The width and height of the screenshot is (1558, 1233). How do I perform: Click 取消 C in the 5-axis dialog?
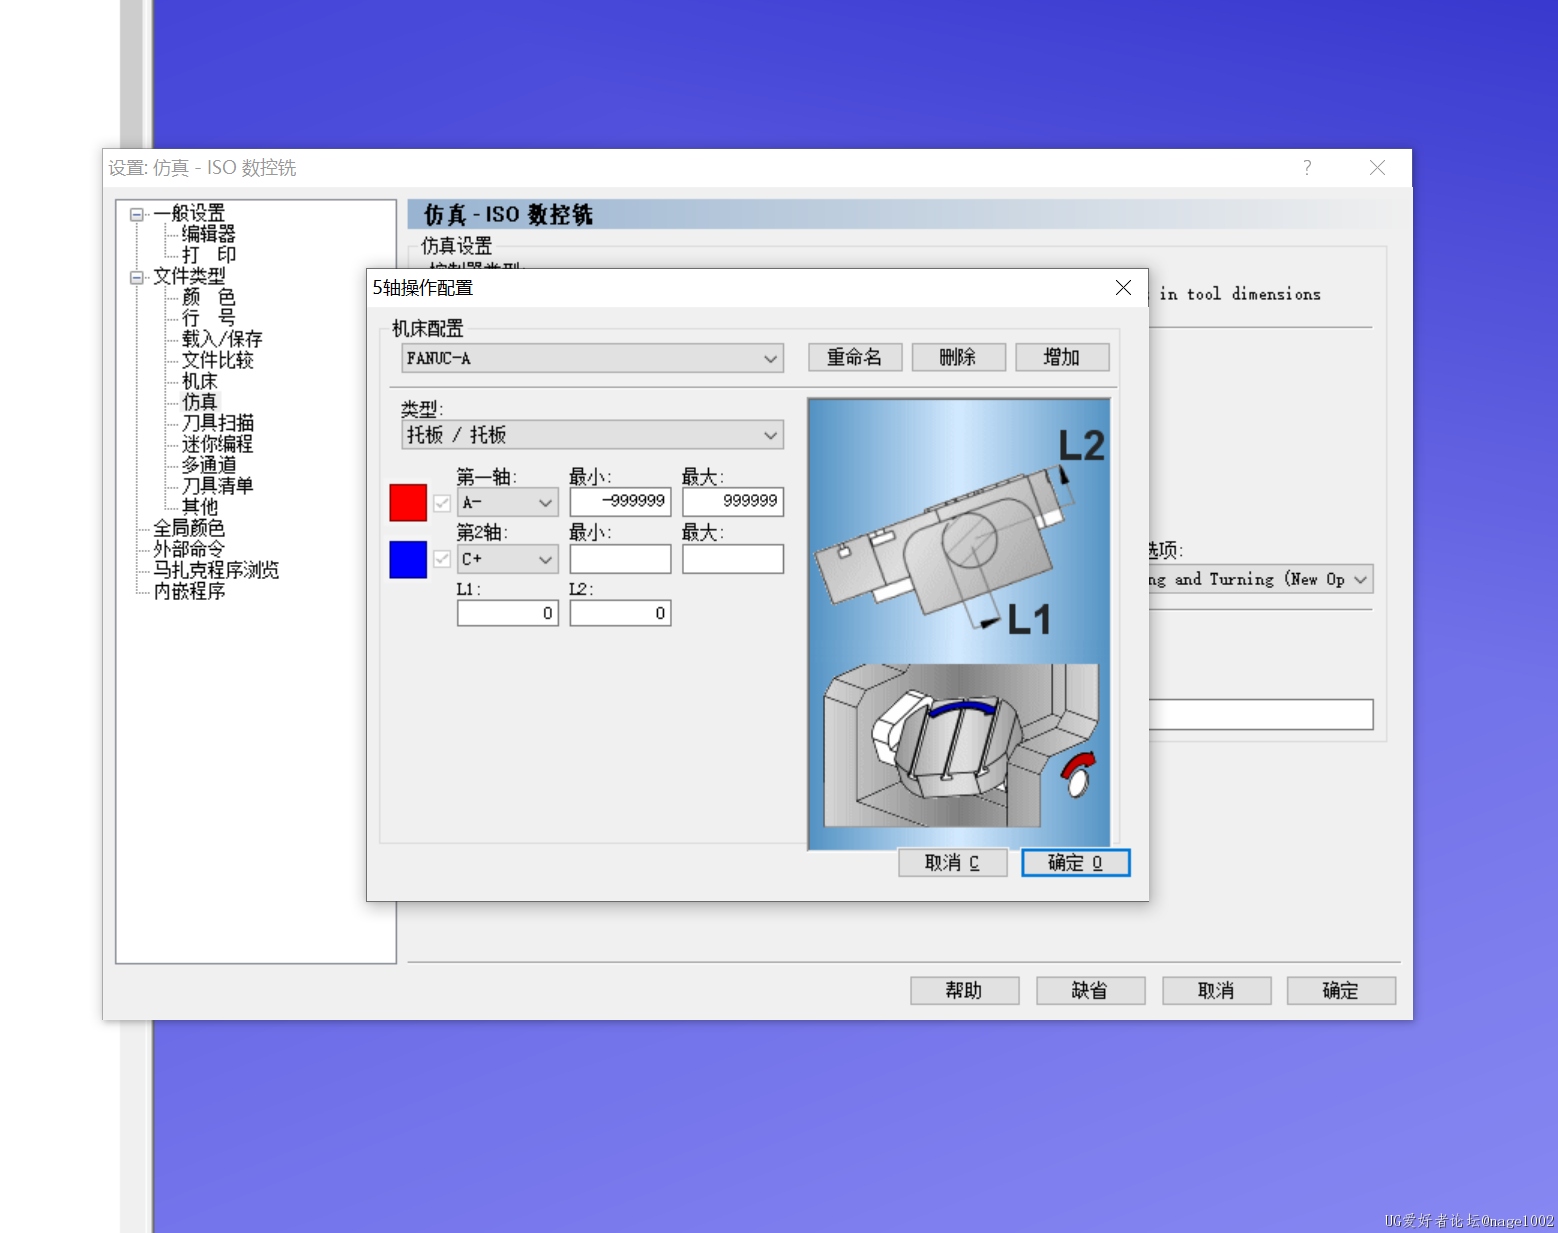click(x=952, y=863)
